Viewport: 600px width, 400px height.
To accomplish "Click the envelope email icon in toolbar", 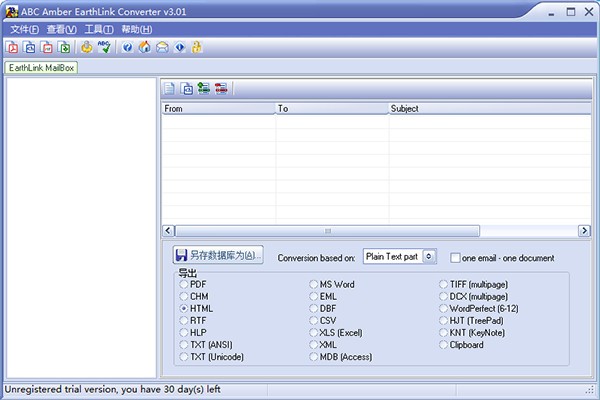I will (162, 47).
